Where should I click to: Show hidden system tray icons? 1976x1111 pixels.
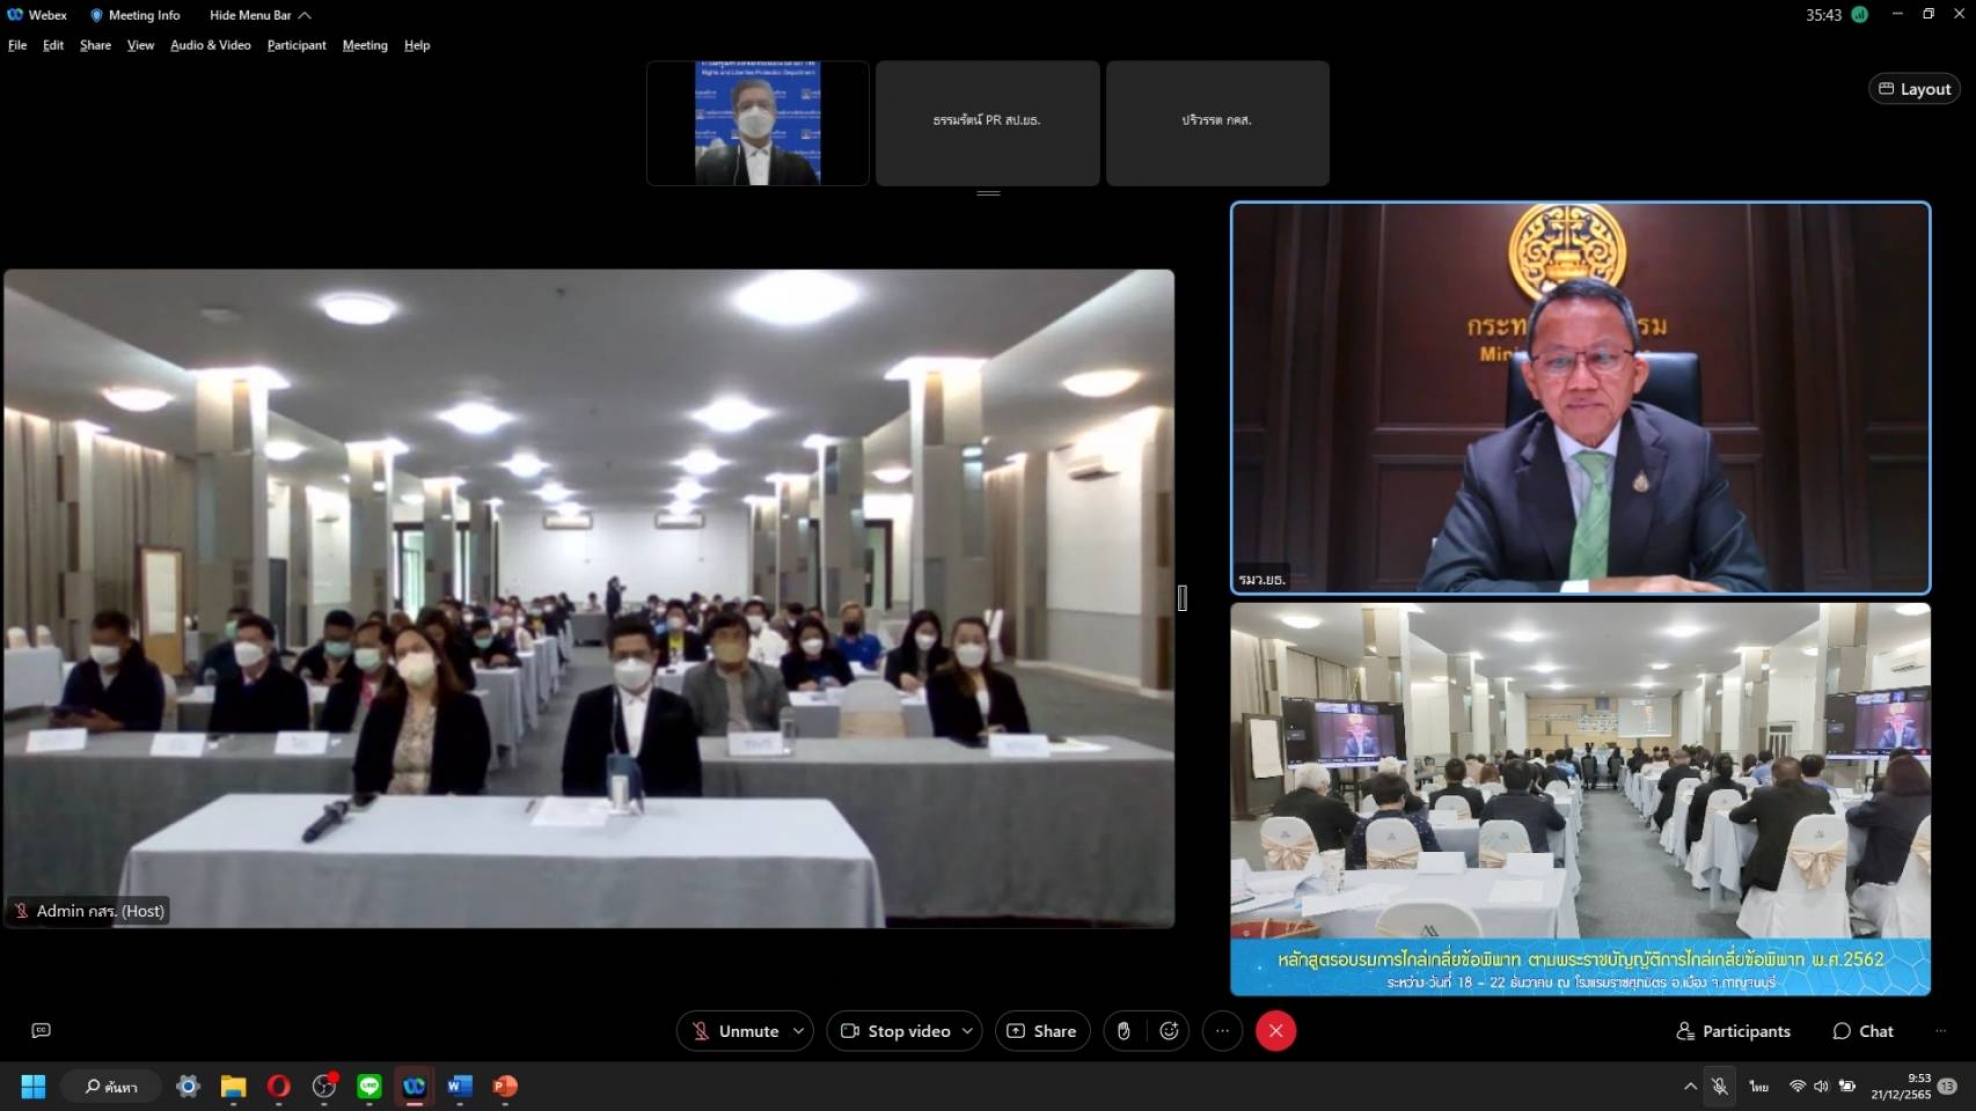[1690, 1086]
